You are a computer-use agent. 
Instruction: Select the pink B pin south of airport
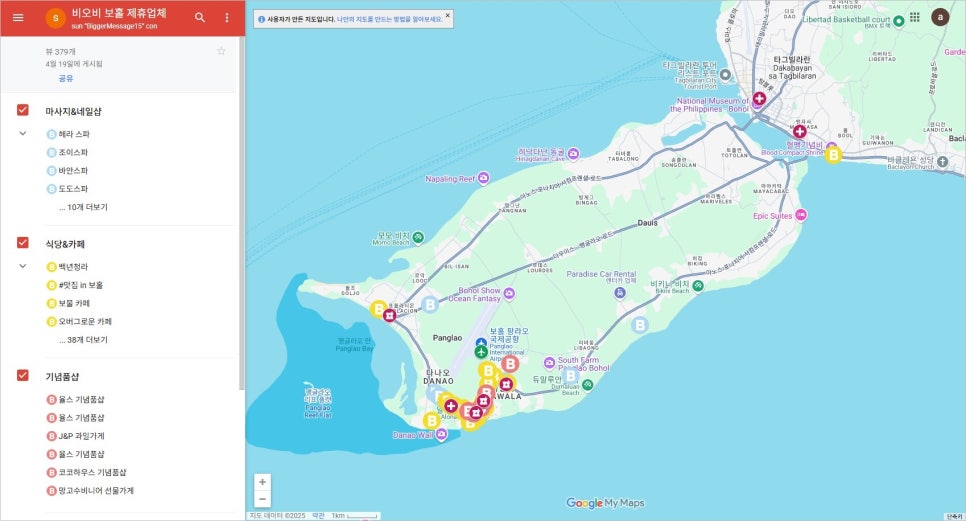tap(509, 363)
